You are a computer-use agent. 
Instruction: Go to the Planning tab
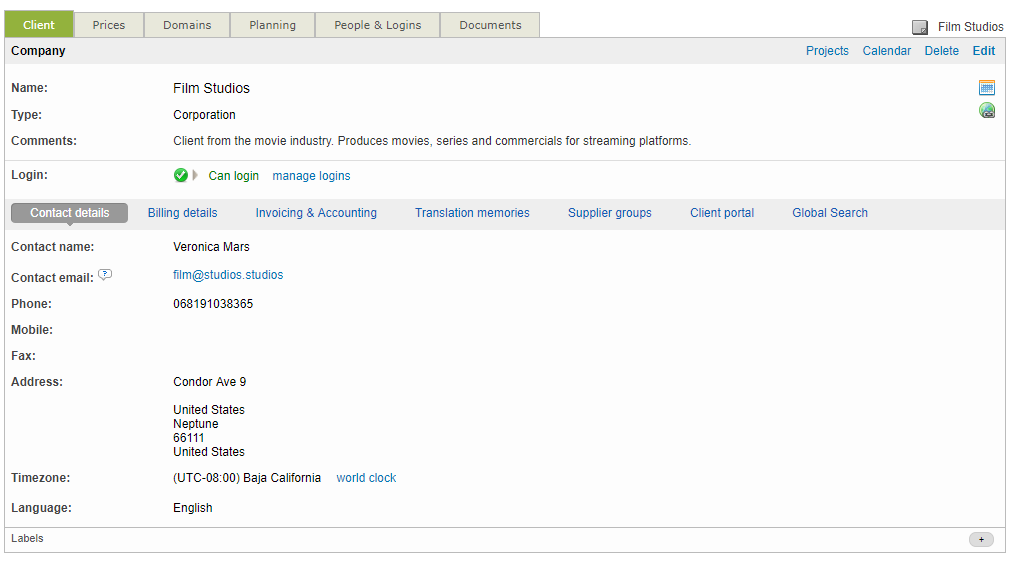tap(272, 25)
